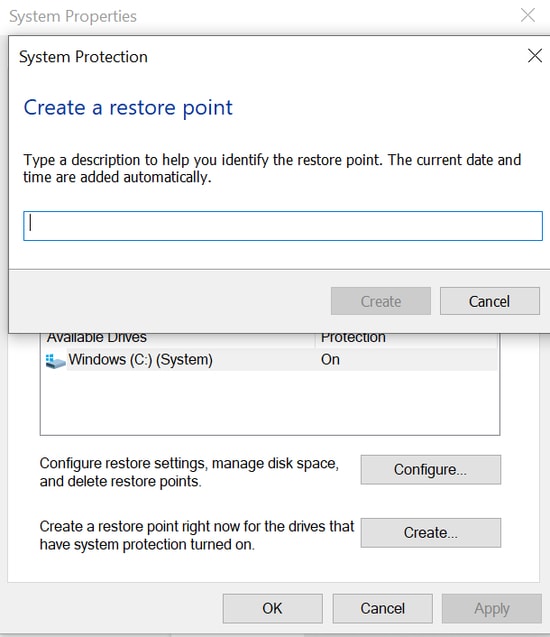Click the Create... restore point button
Image resolution: width=550 pixels, height=637 pixels.
tap(431, 533)
